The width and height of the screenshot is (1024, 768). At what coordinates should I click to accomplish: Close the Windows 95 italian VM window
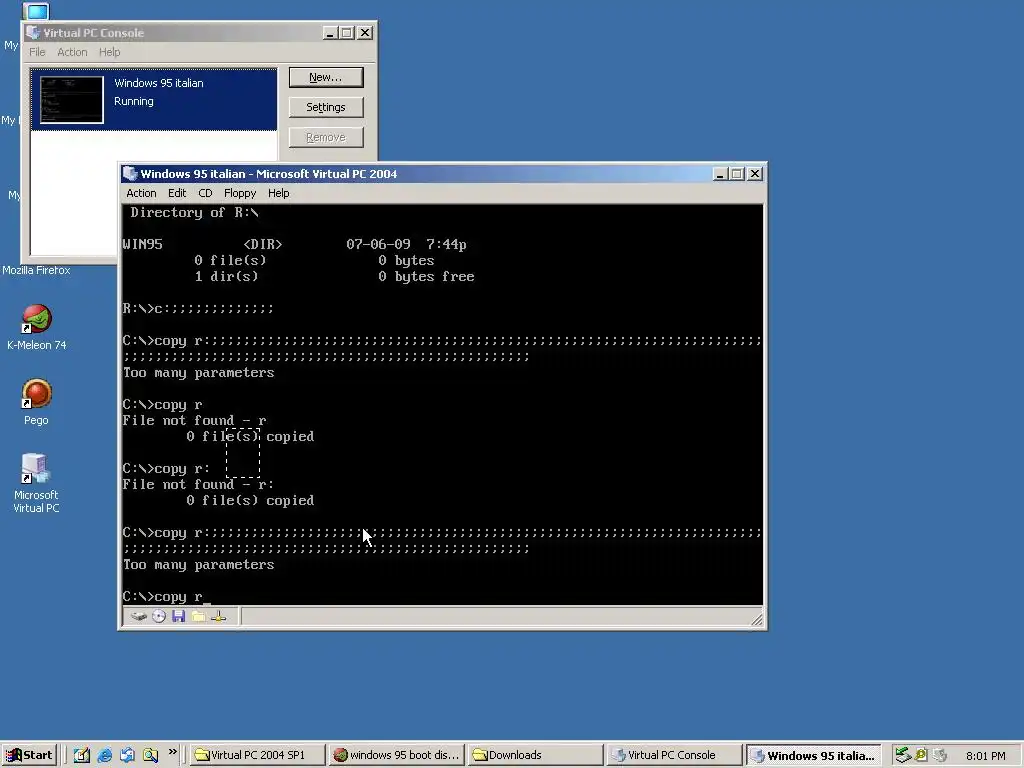pos(755,174)
